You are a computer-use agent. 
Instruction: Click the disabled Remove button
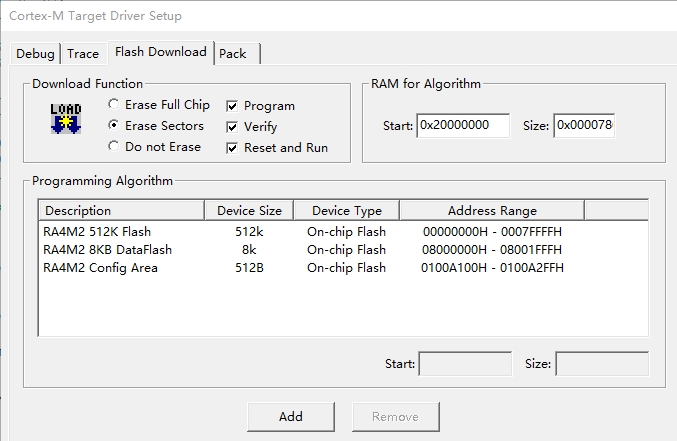coord(395,417)
